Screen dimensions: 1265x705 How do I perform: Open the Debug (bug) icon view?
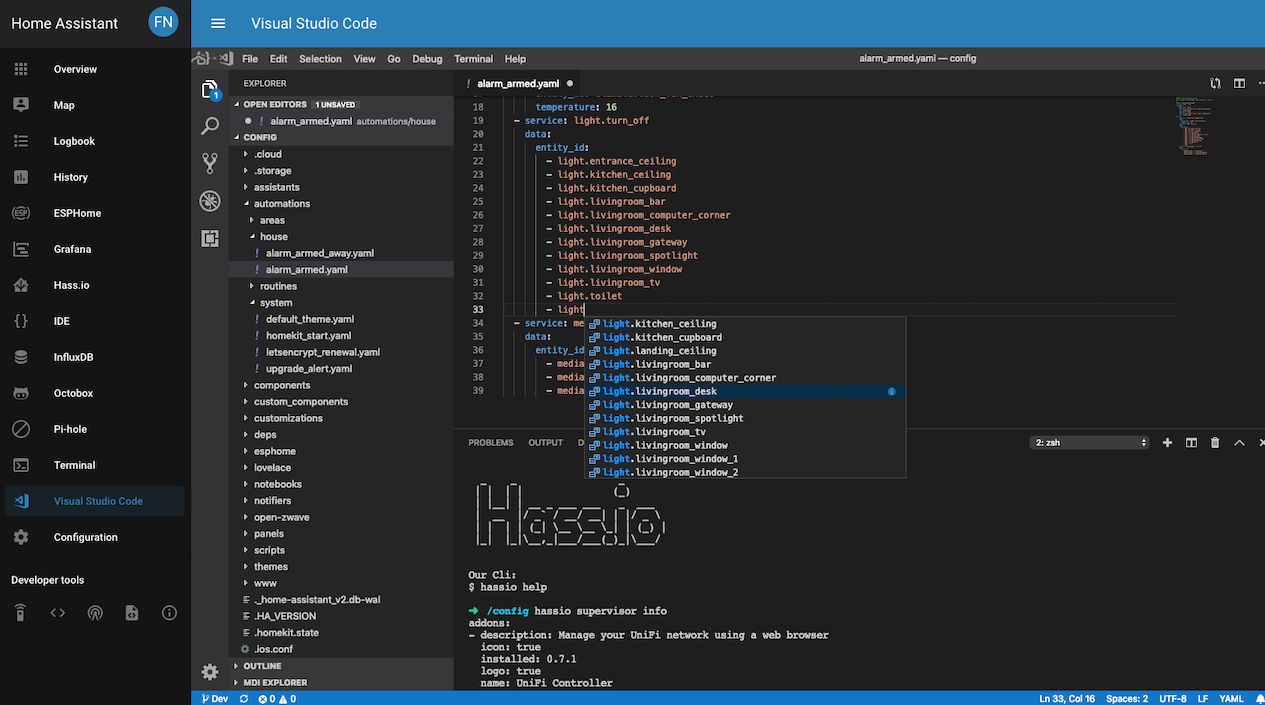(210, 200)
